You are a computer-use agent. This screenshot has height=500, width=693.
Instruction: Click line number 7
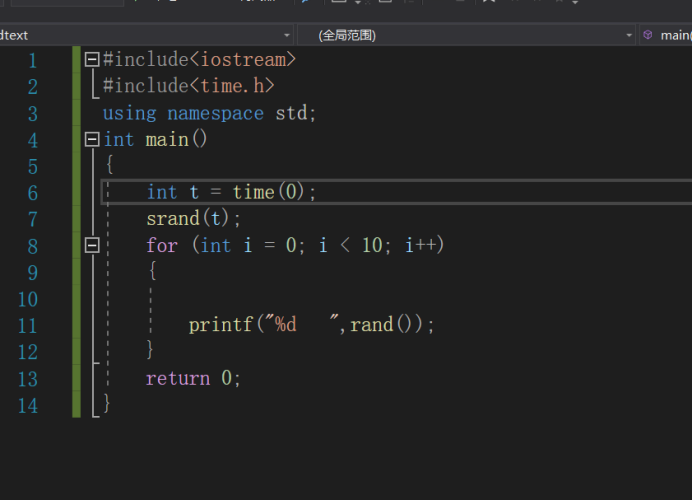[x=33, y=219]
